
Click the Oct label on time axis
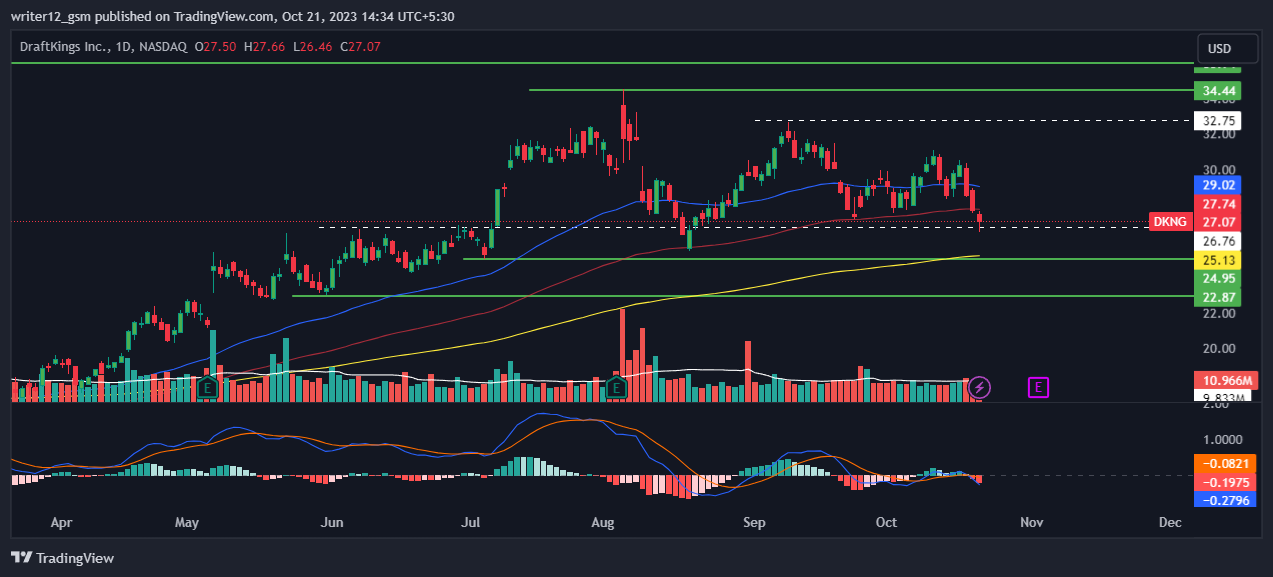coord(886,522)
